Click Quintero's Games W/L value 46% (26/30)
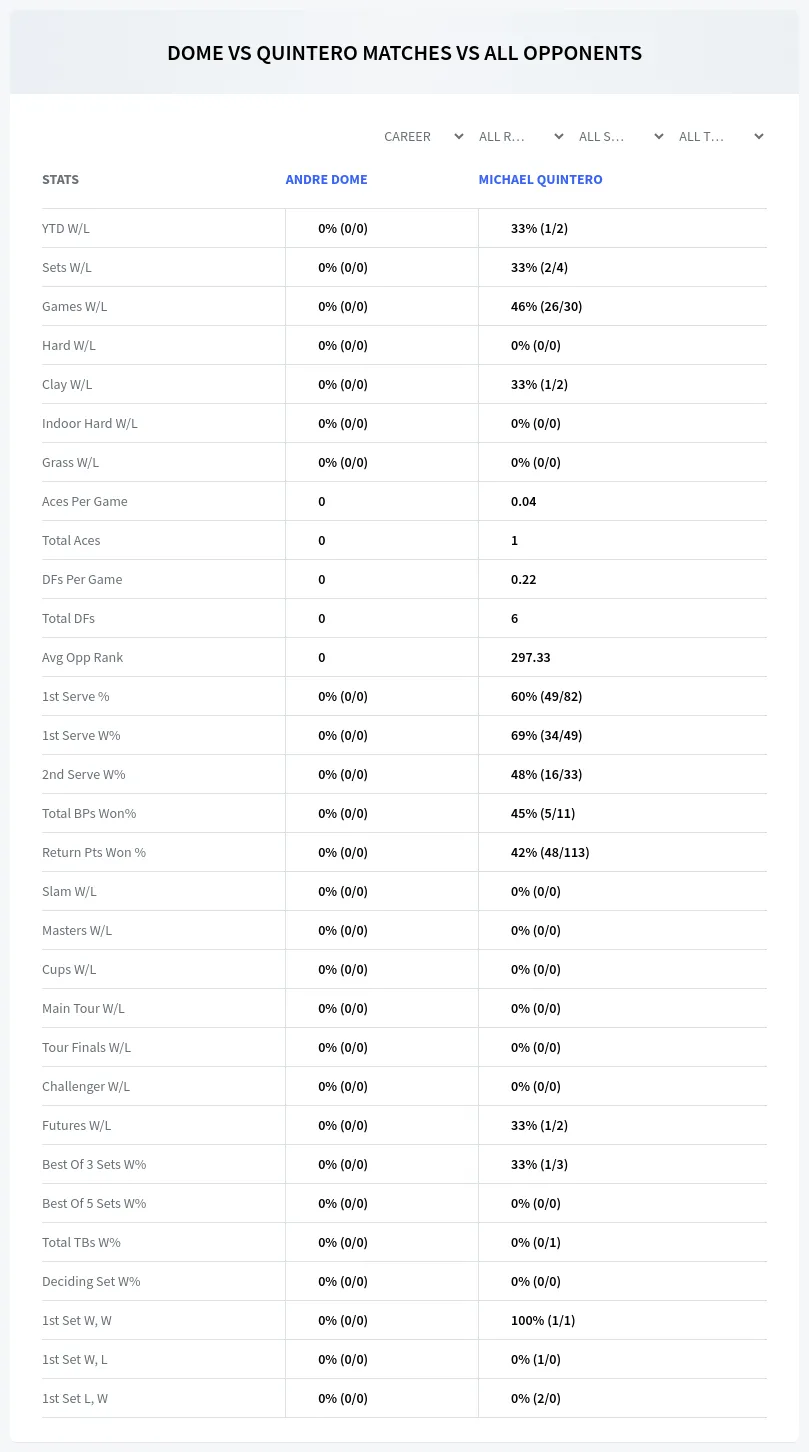The width and height of the screenshot is (809, 1452). click(x=546, y=307)
